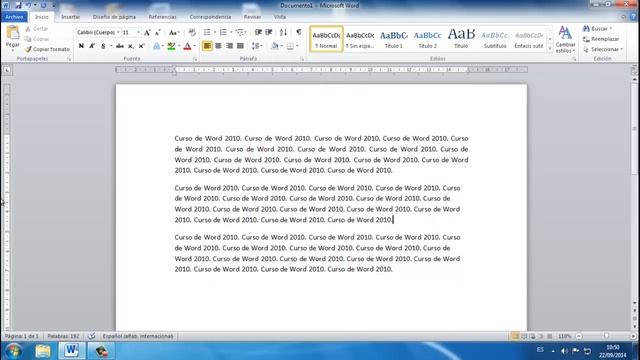Toggle underline S formatting

tap(103, 46)
